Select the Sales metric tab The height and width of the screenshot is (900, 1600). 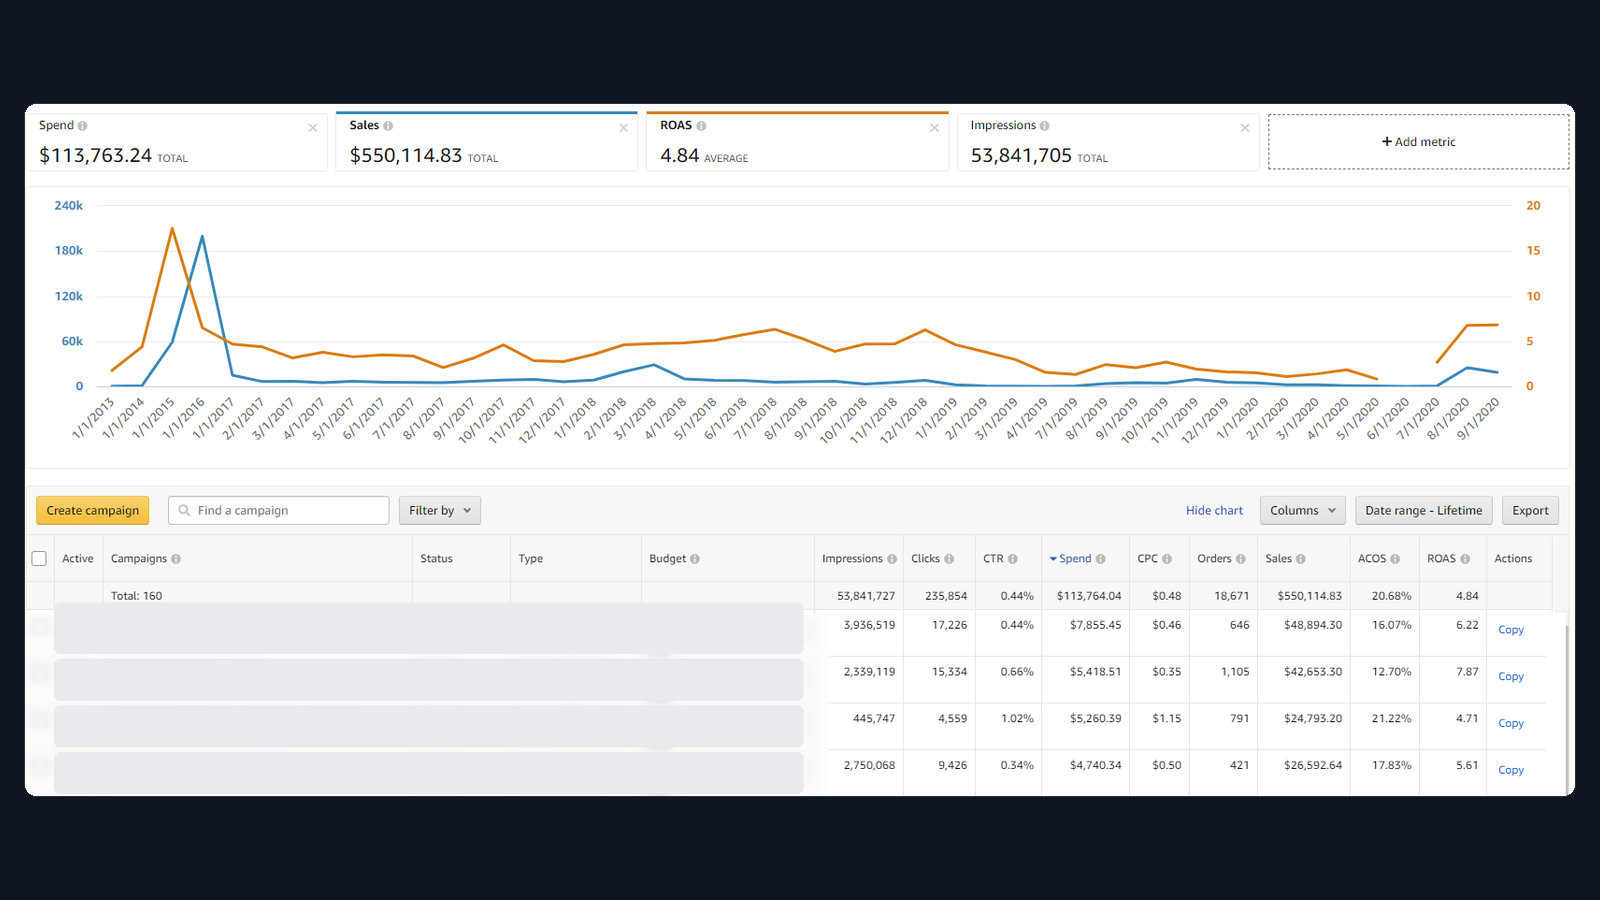pyautogui.click(x=486, y=142)
